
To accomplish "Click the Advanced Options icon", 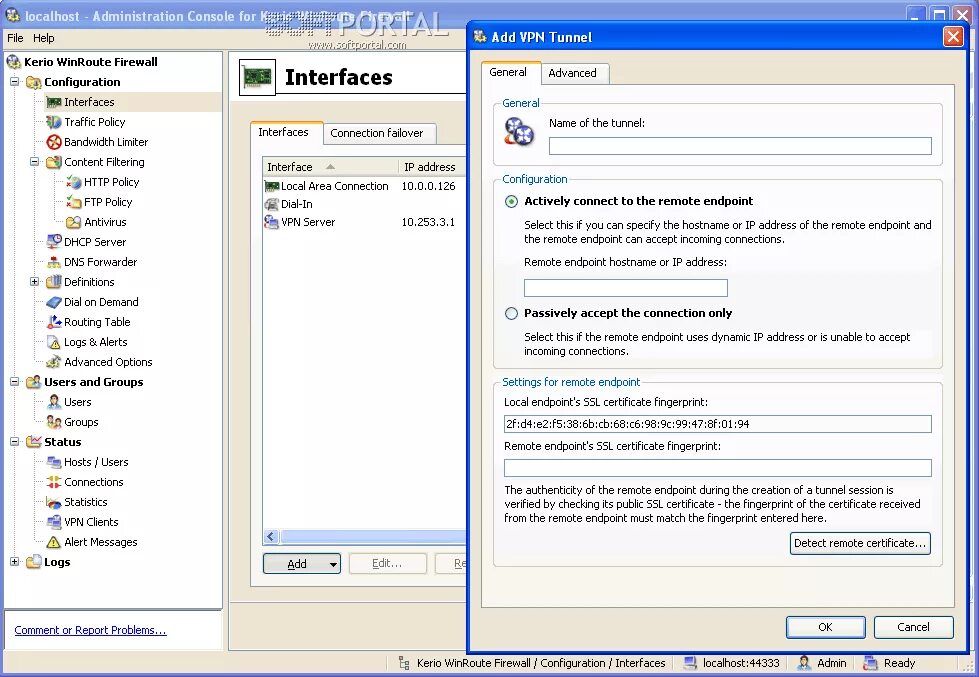I will point(54,362).
